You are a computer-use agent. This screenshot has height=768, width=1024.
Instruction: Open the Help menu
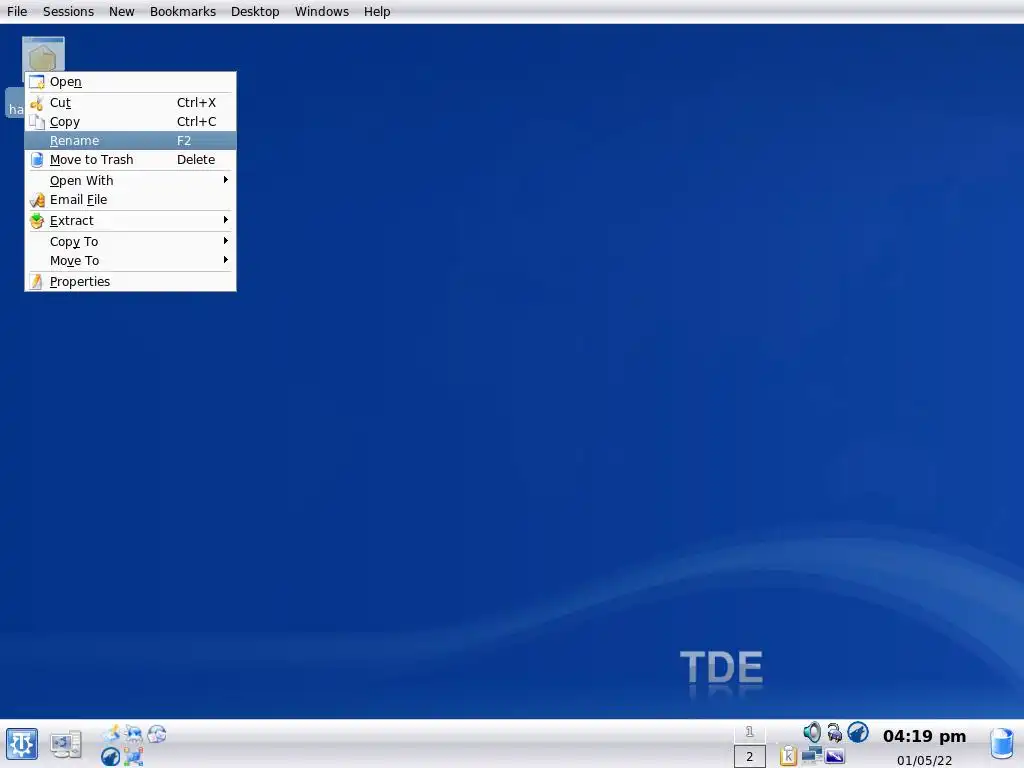[x=377, y=12]
